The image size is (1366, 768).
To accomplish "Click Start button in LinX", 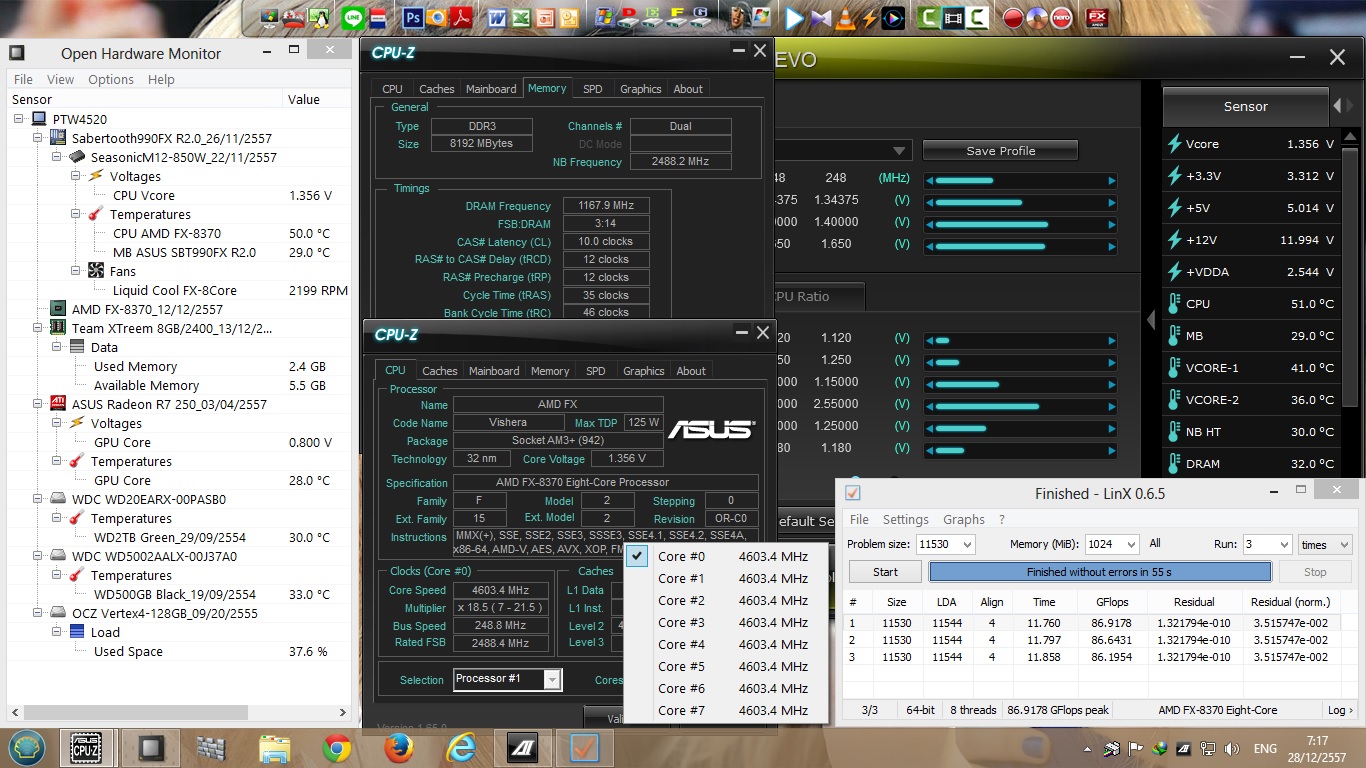I will click(x=886, y=572).
